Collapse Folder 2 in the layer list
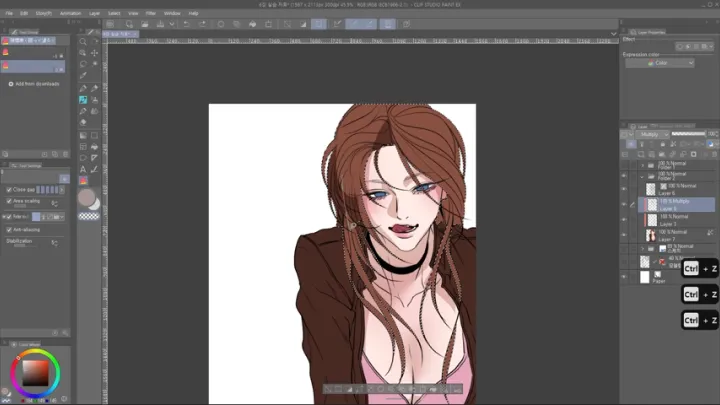The image size is (720, 405). 642,176
